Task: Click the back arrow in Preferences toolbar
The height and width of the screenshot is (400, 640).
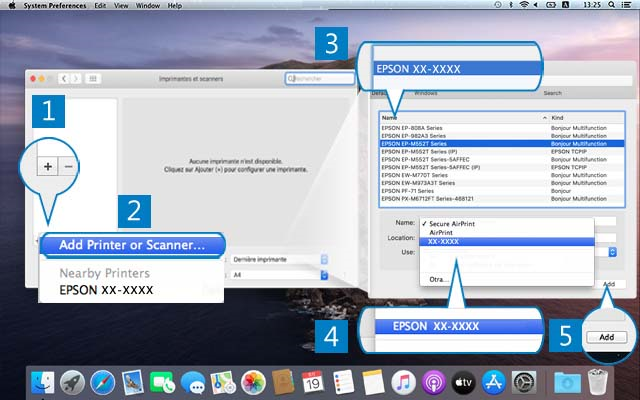Action: (65, 78)
